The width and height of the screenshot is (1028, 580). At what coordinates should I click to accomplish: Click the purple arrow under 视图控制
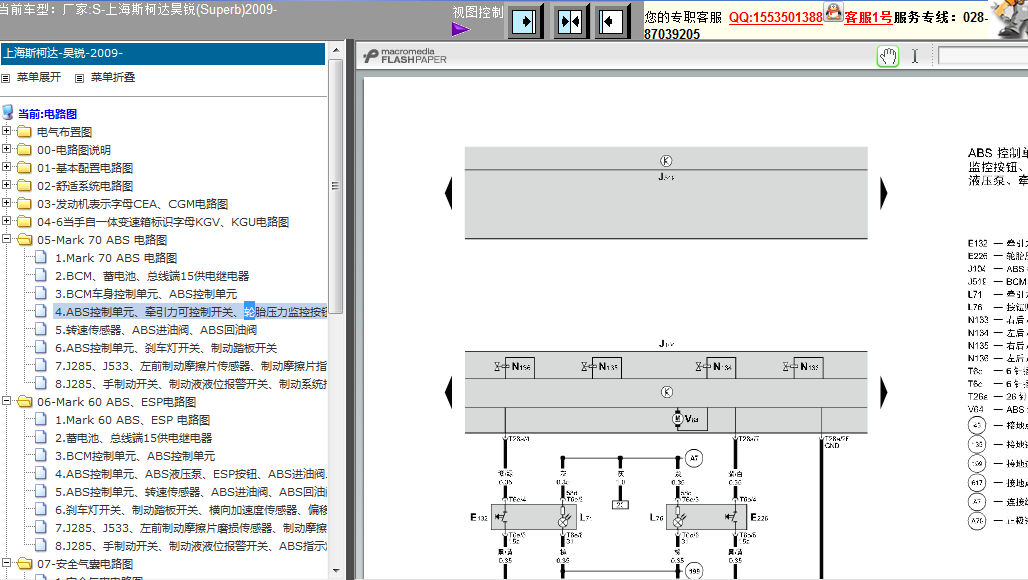[461, 29]
